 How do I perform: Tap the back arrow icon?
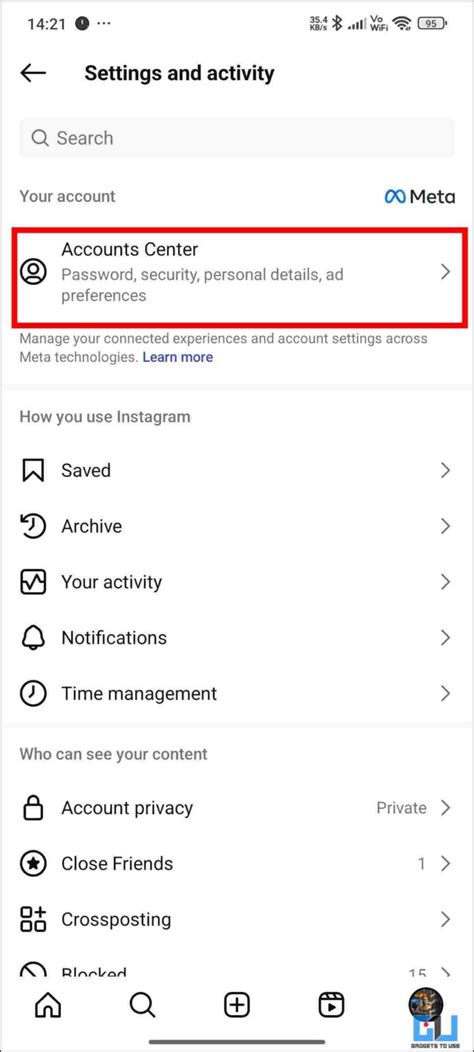pos(33,73)
